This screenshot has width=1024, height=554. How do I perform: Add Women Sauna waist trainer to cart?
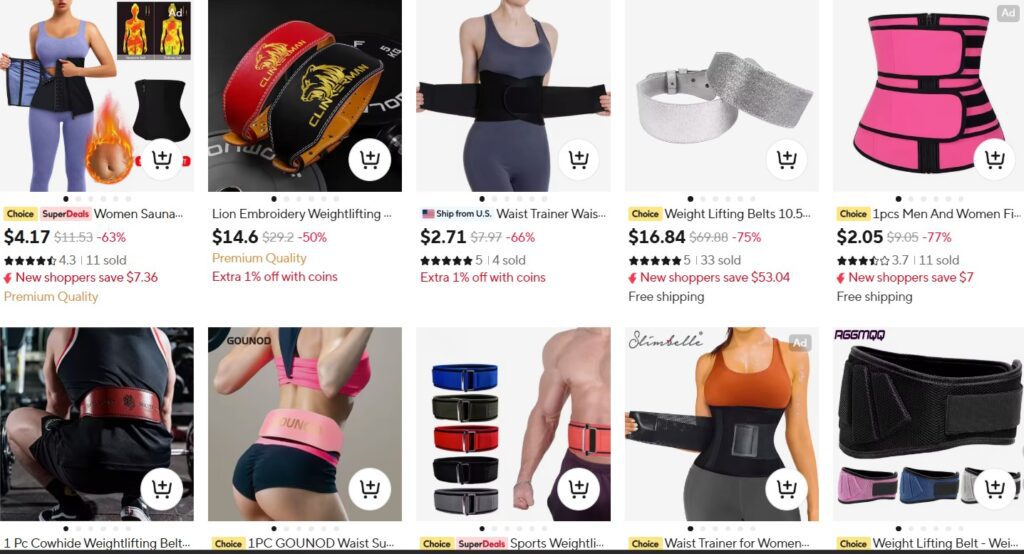coord(161,159)
